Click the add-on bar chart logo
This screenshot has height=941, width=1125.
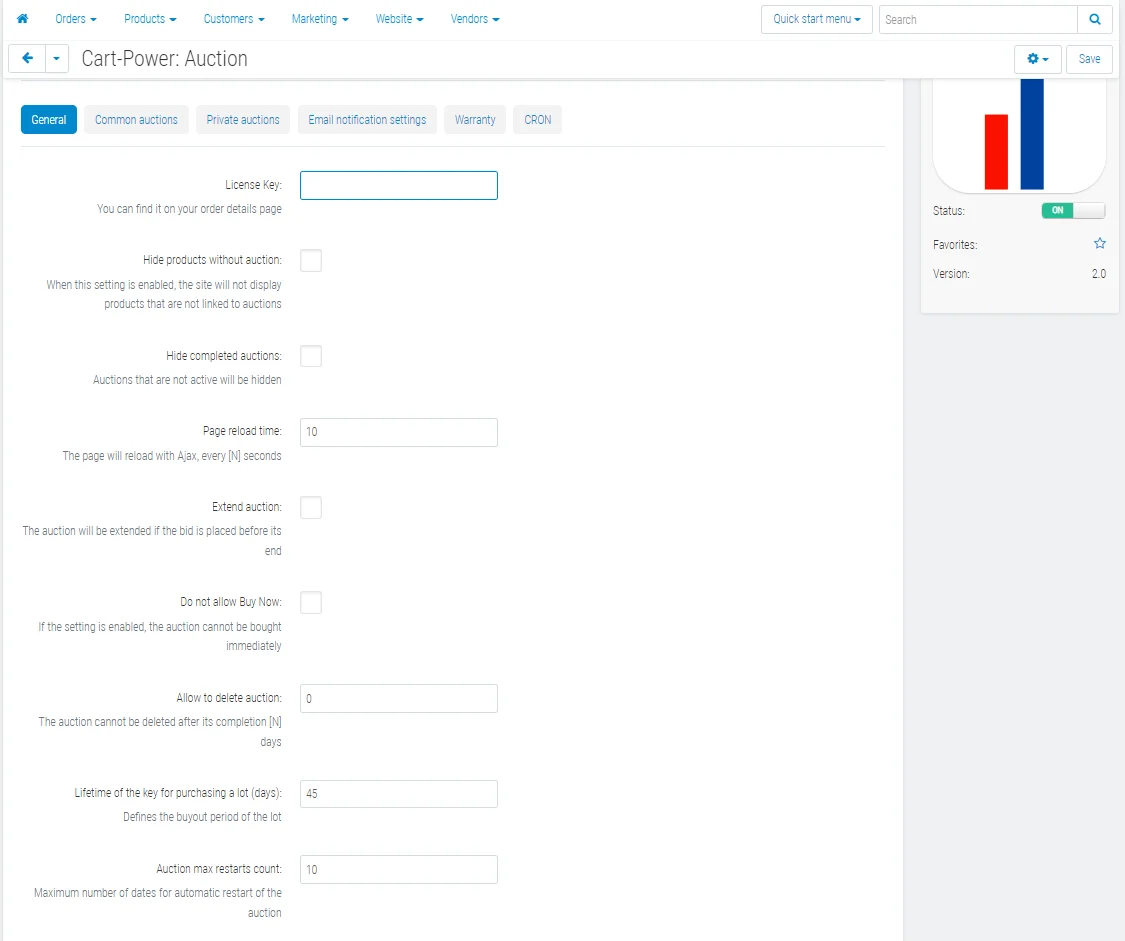[1019, 135]
